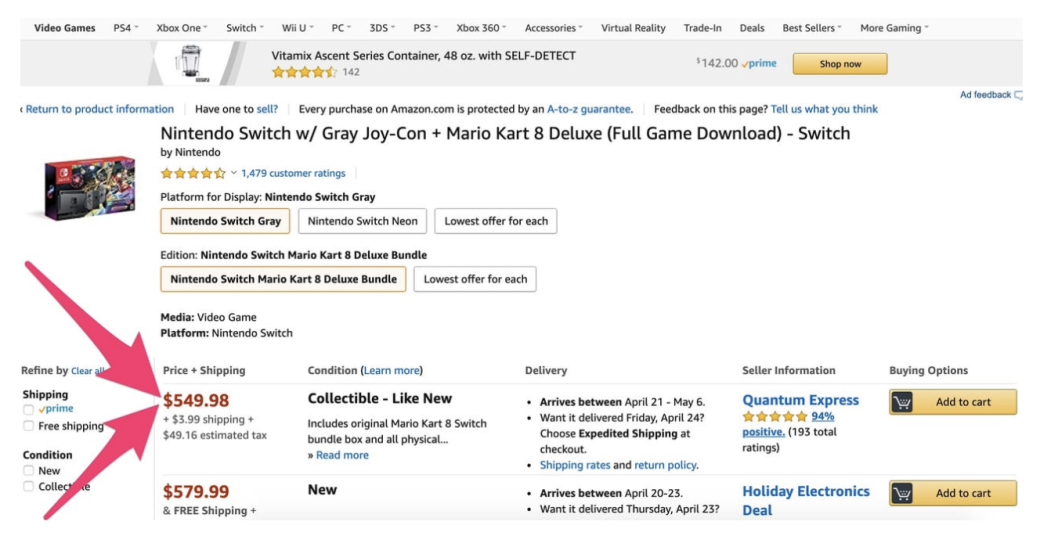Select the Nintendo Switch Neon option
This screenshot has width=1040, height=543.
tap(363, 221)
